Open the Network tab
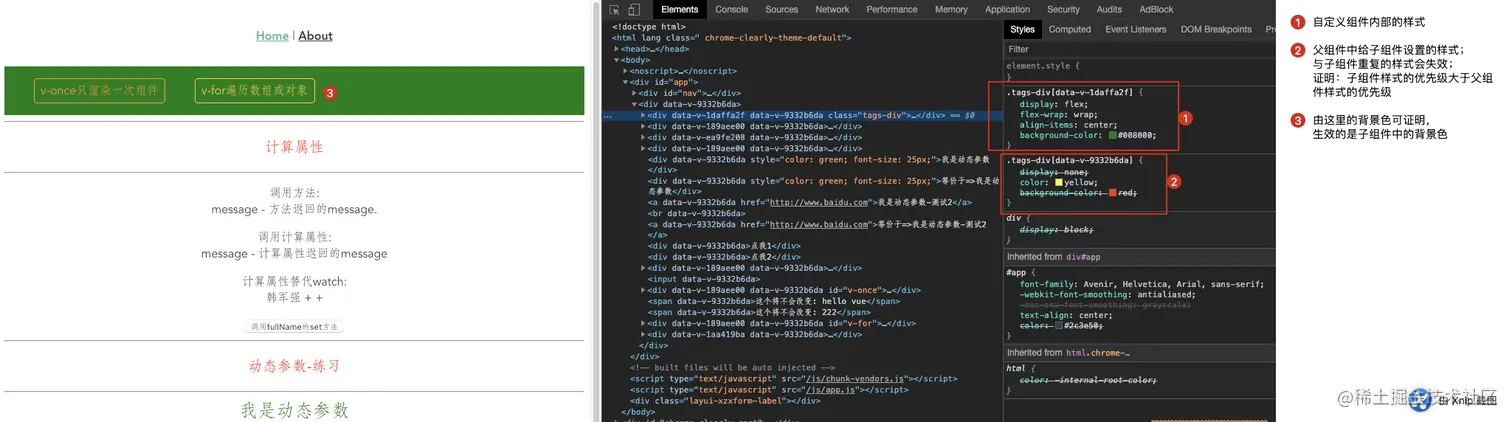Image resolution: width=1512 pixels, height=422 pixels. [832, 9]
